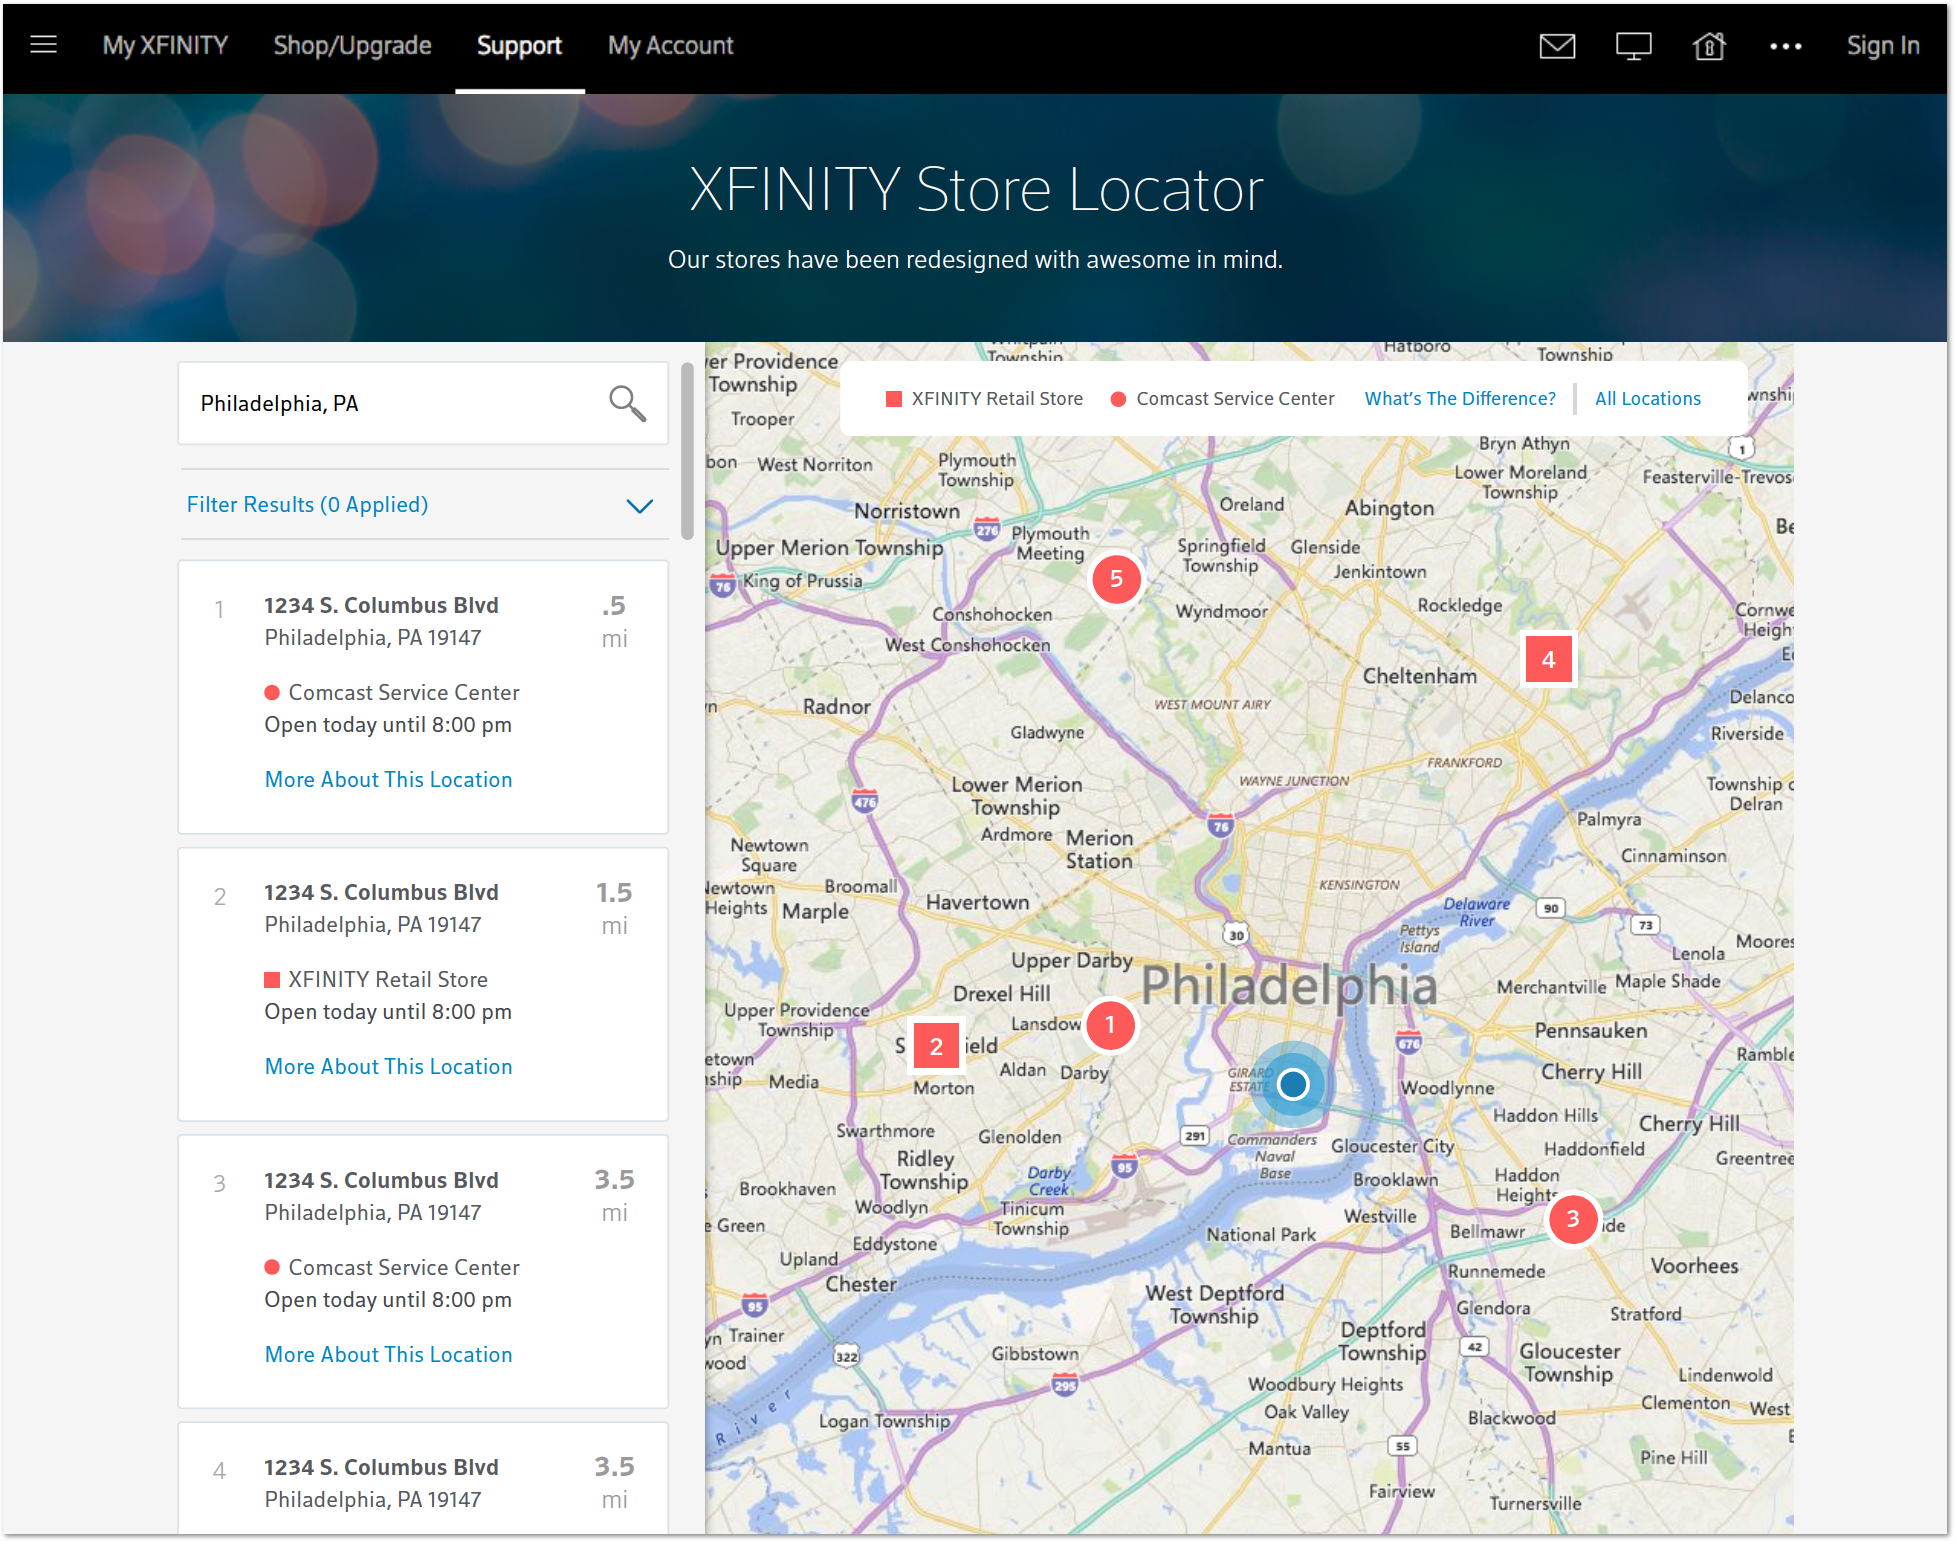The image size is (1957, 1544).
Task: Open the hamburger menu icon
Action: (43, 45)
